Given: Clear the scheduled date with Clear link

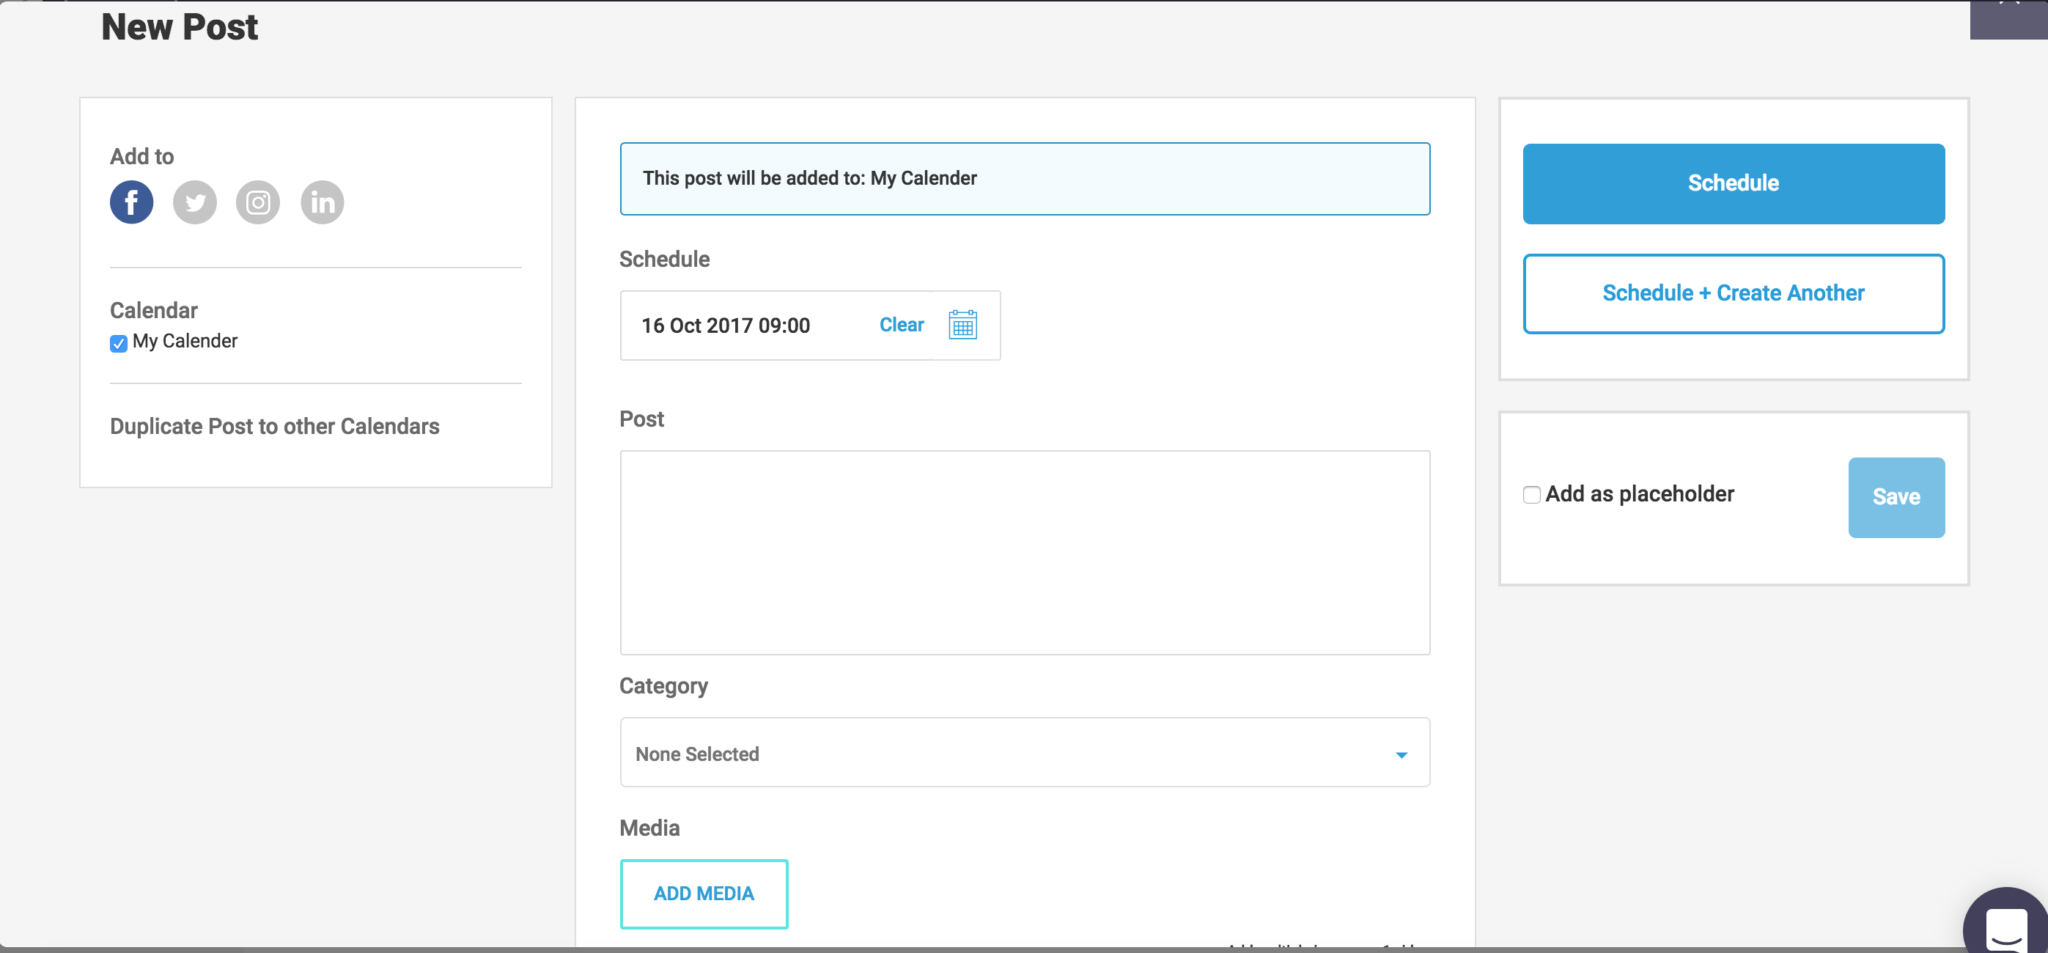Looking at the screenshot, I should [x=902, y=325].
